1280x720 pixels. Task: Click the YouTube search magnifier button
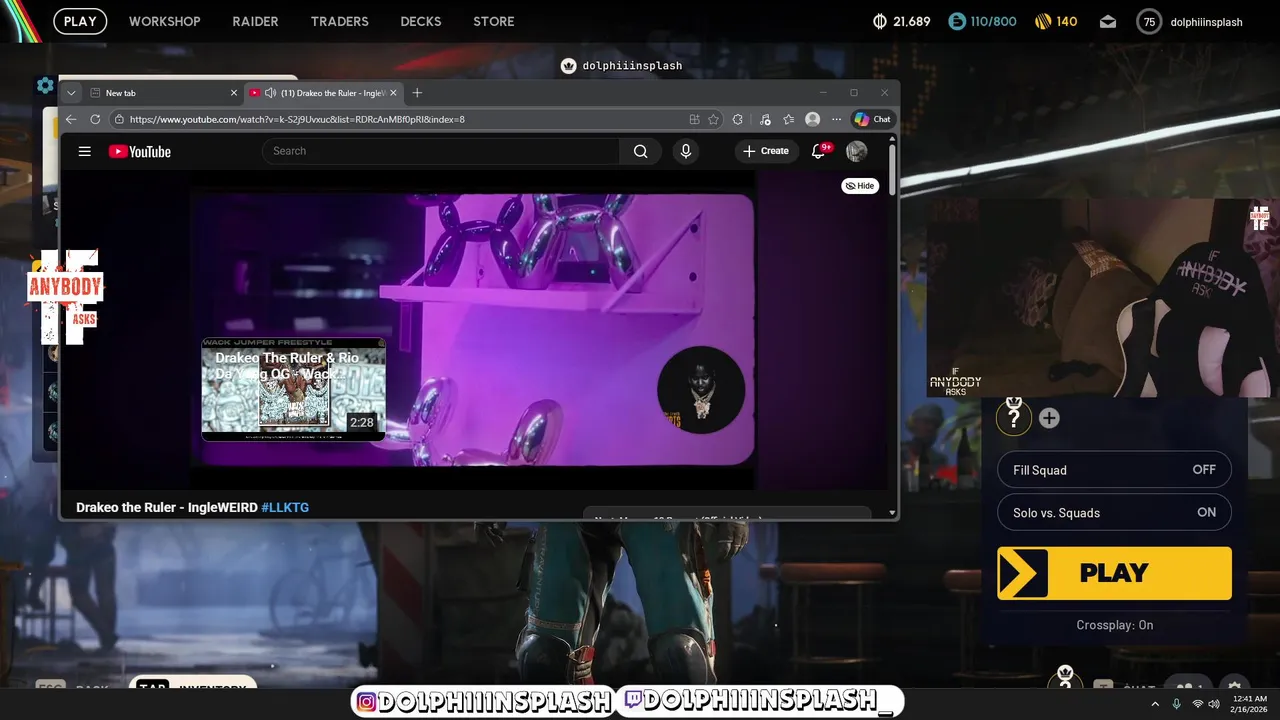tap(640, 151)
